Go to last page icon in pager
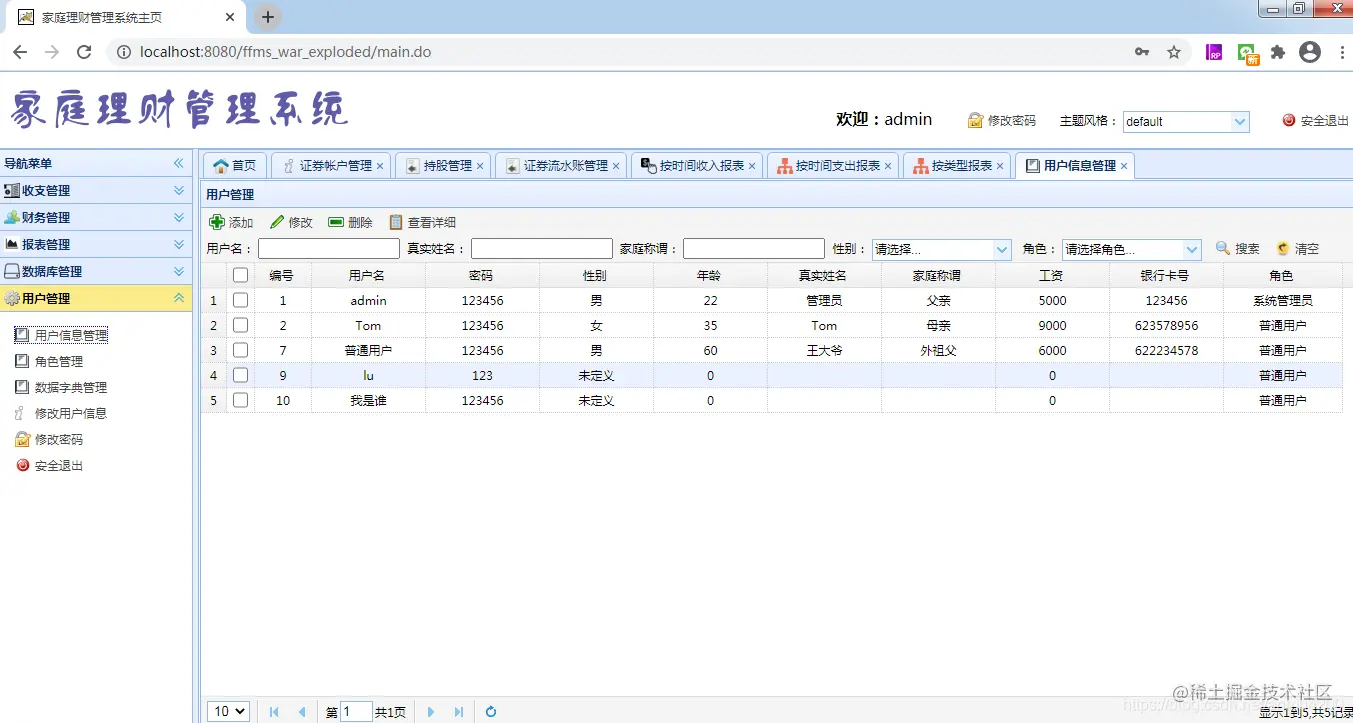 [459, 712]
